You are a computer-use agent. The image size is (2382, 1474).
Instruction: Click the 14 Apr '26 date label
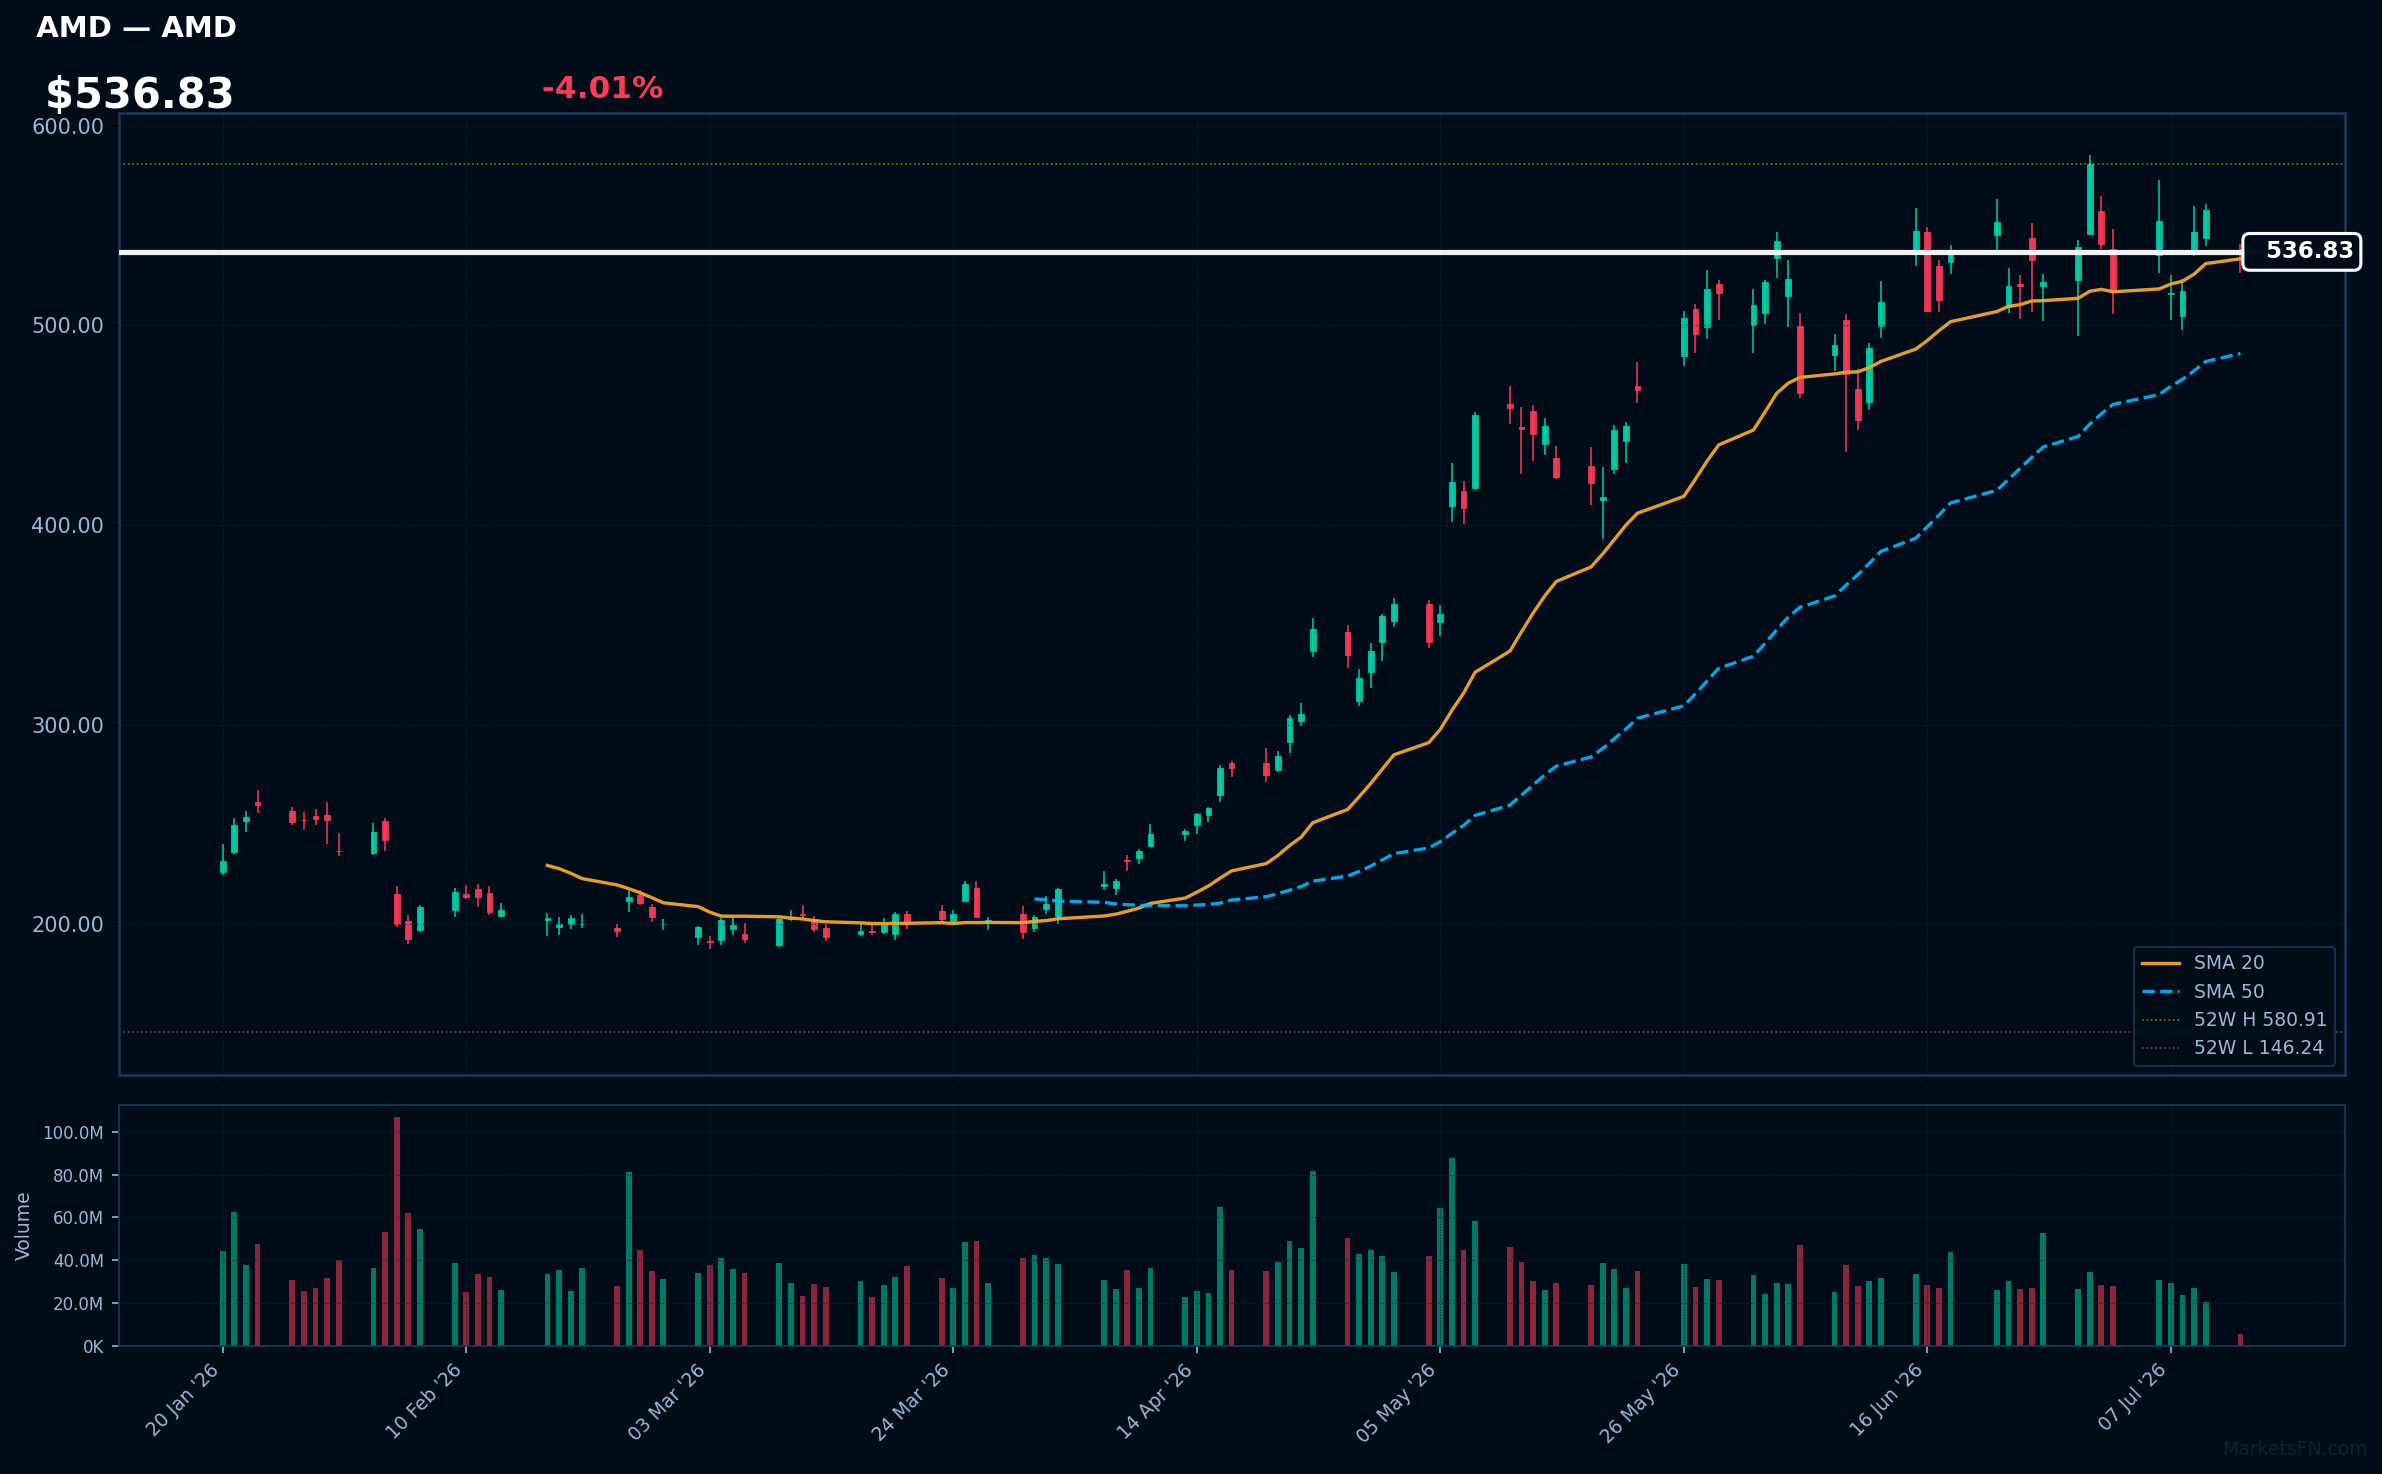pyautogui.click(x=1155, y=1401)
